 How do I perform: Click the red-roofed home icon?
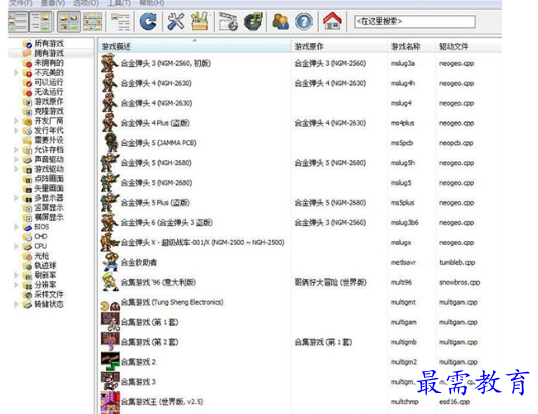332,21
